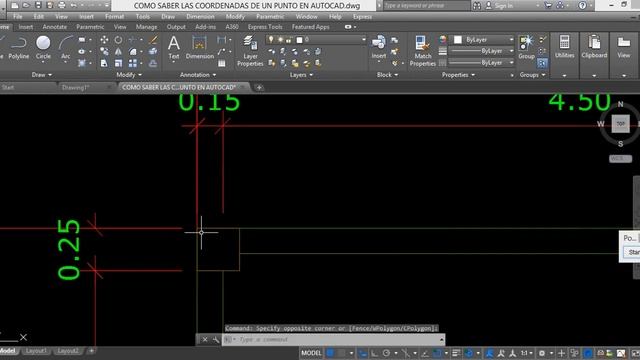Expand the Modify panel
The image size is (640, 360).
[129, 75]
